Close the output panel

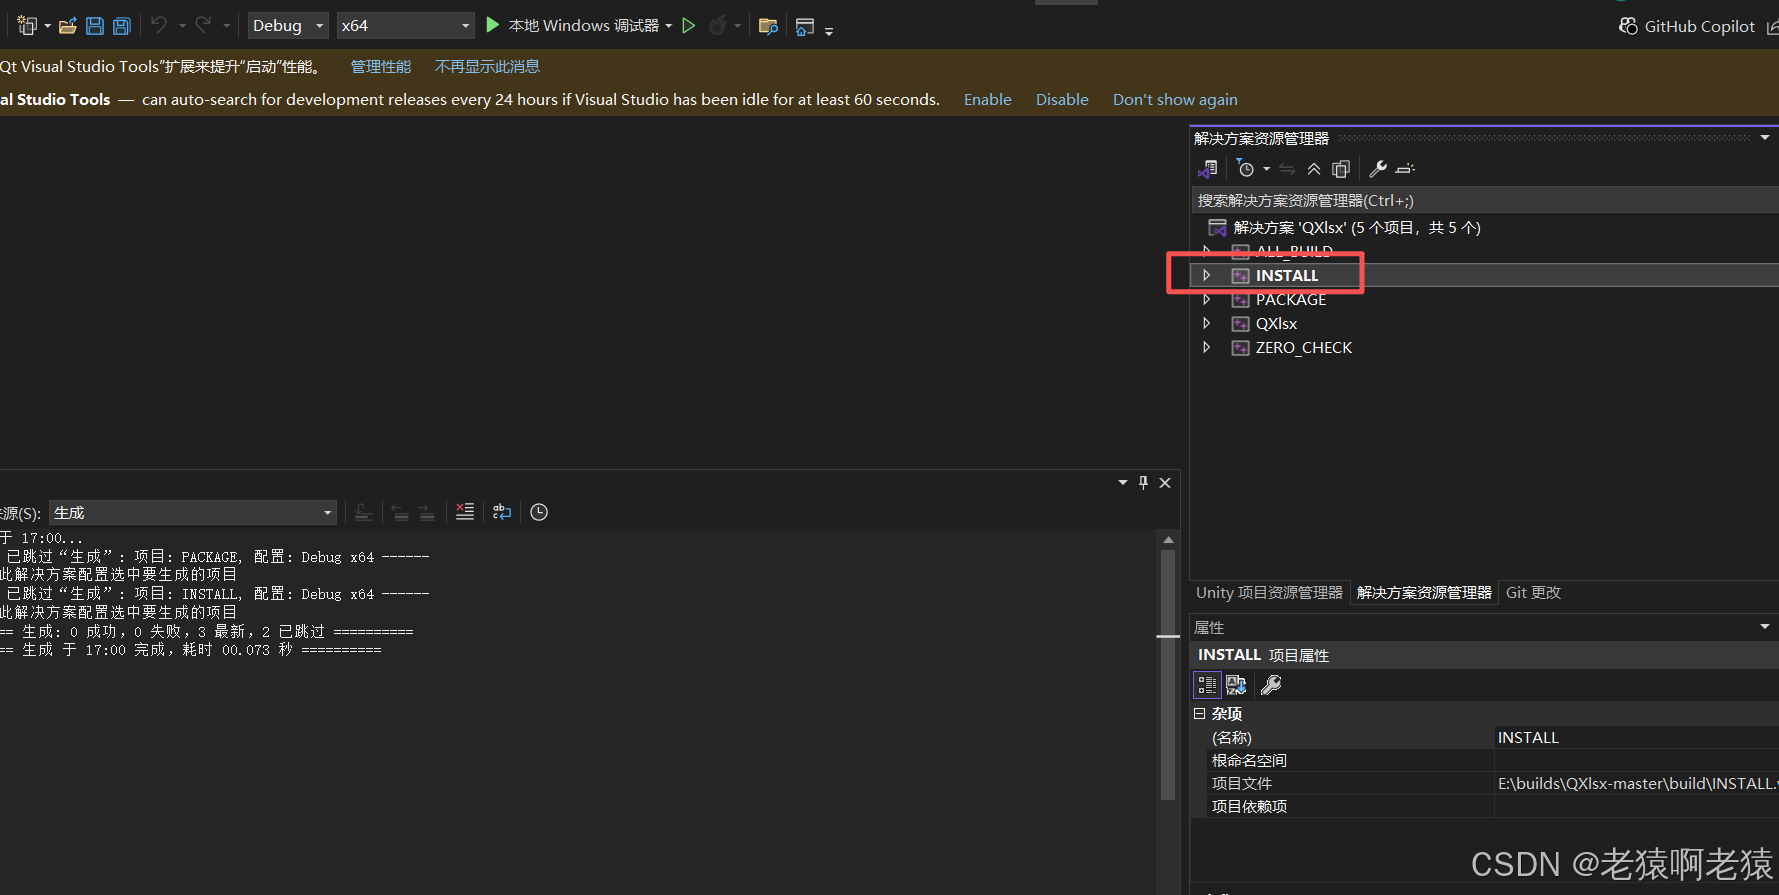[x=1165, y=483]
